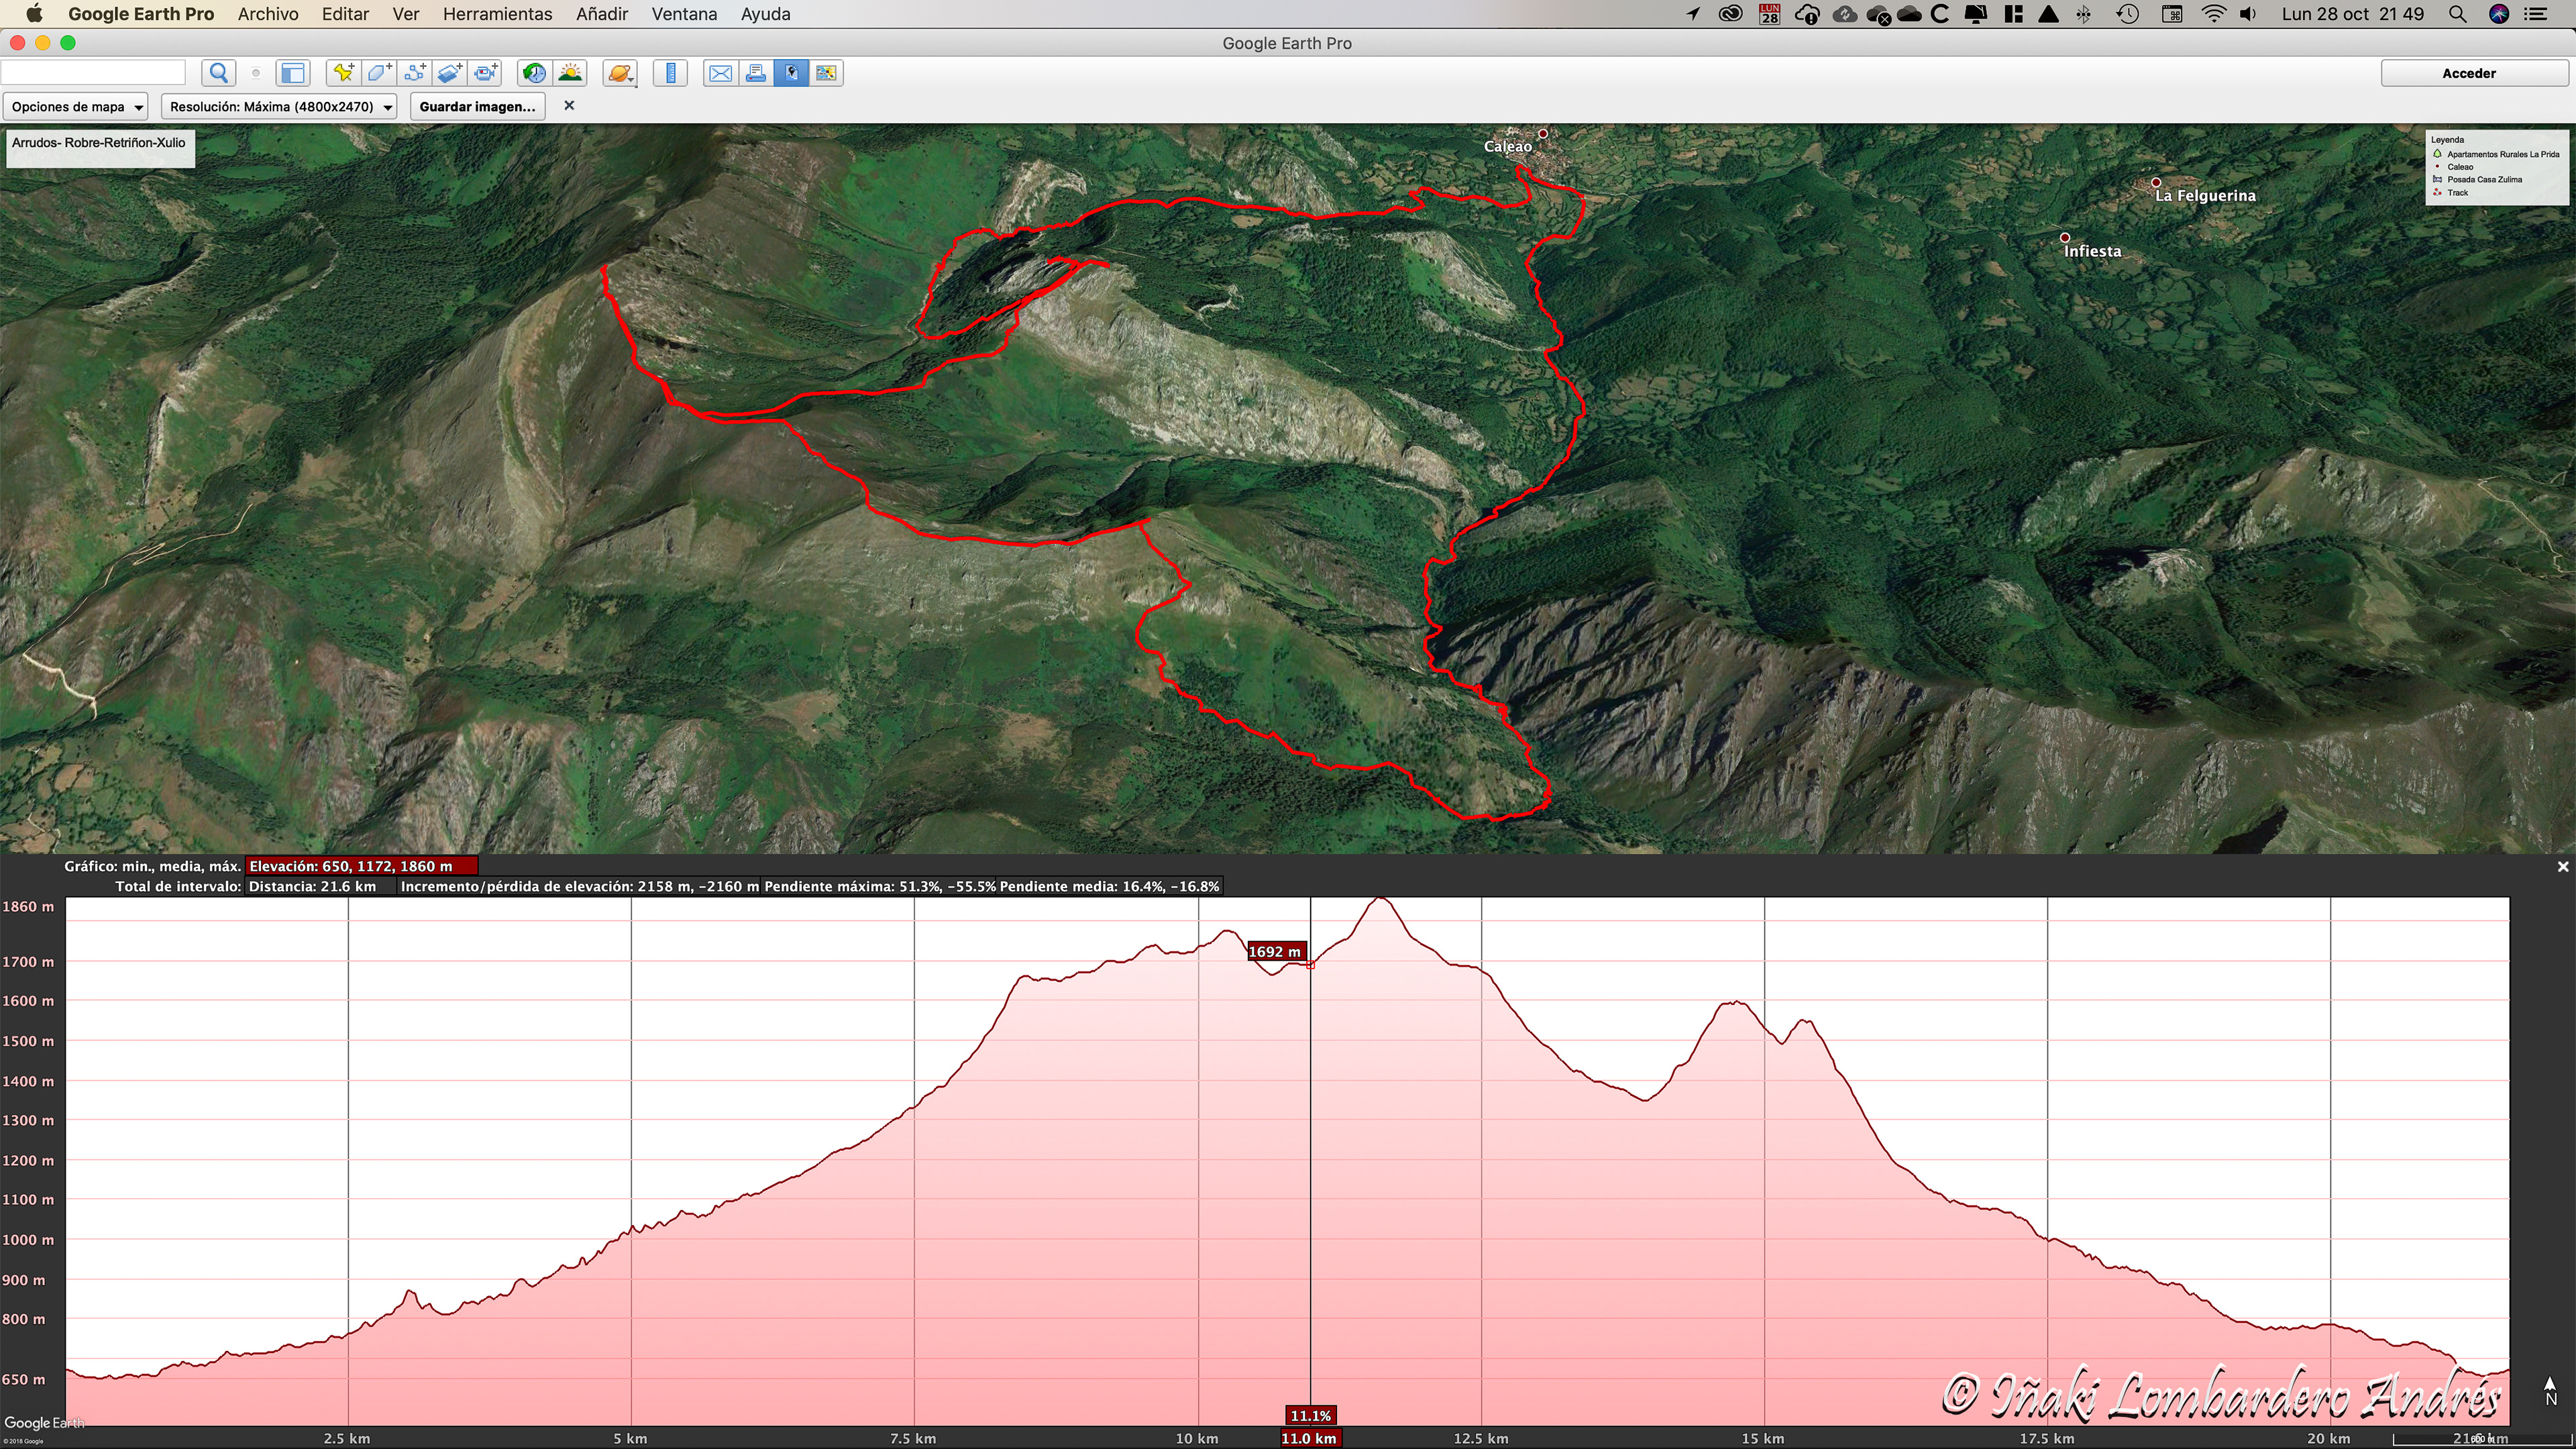Open the Google Earth Pro application menu
2576x1449 pixels.
(x=141, y=14)
